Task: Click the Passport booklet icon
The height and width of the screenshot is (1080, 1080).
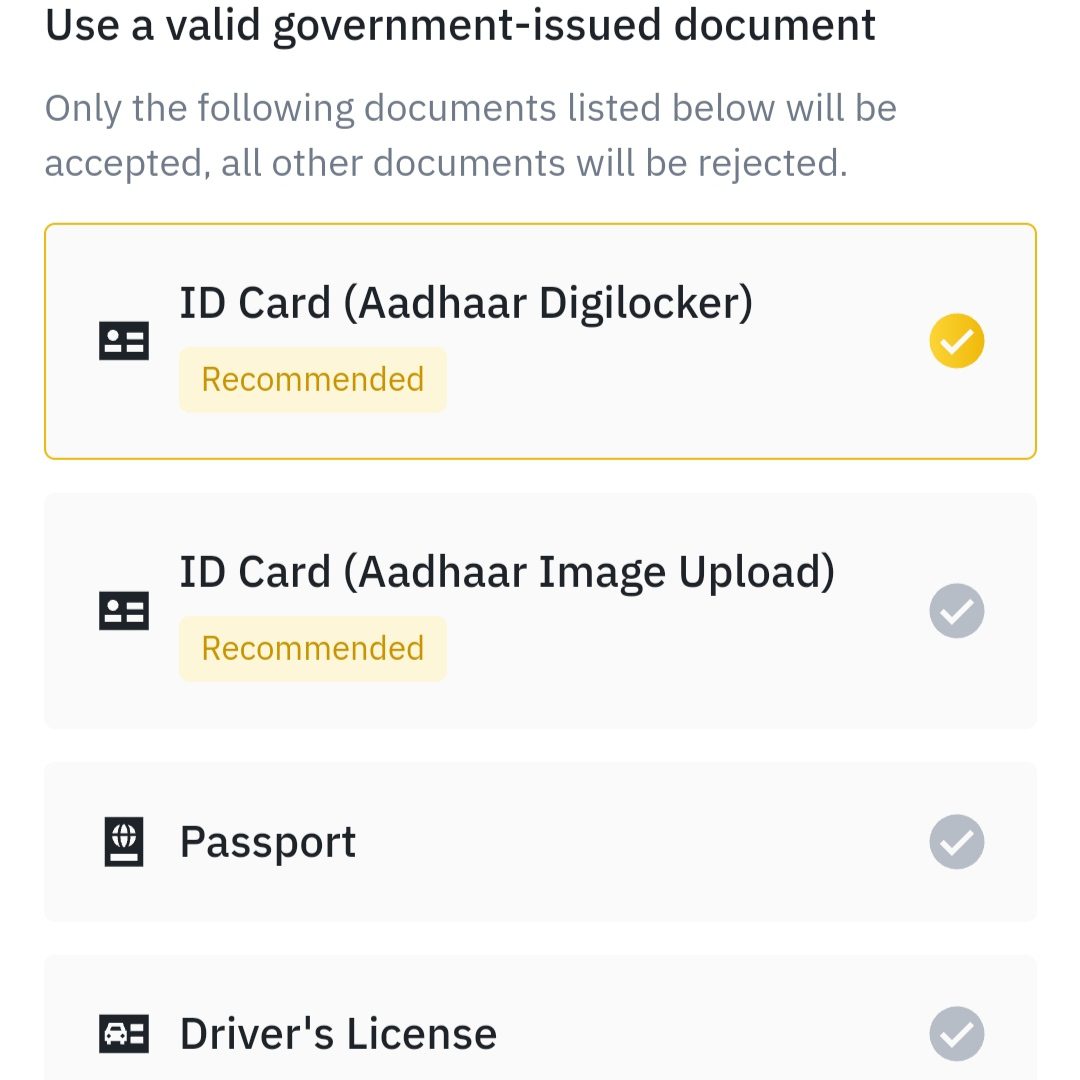Action: (124, 842)
